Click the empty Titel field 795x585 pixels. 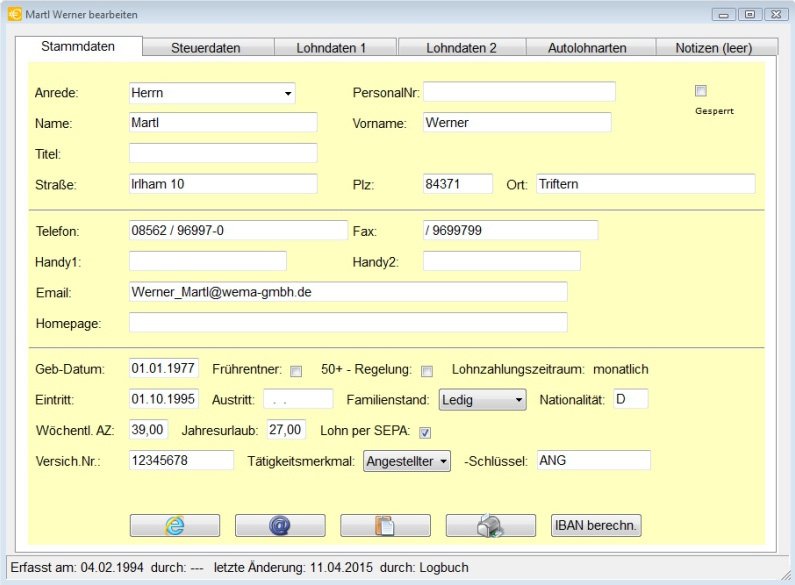[x=223, y=153]
